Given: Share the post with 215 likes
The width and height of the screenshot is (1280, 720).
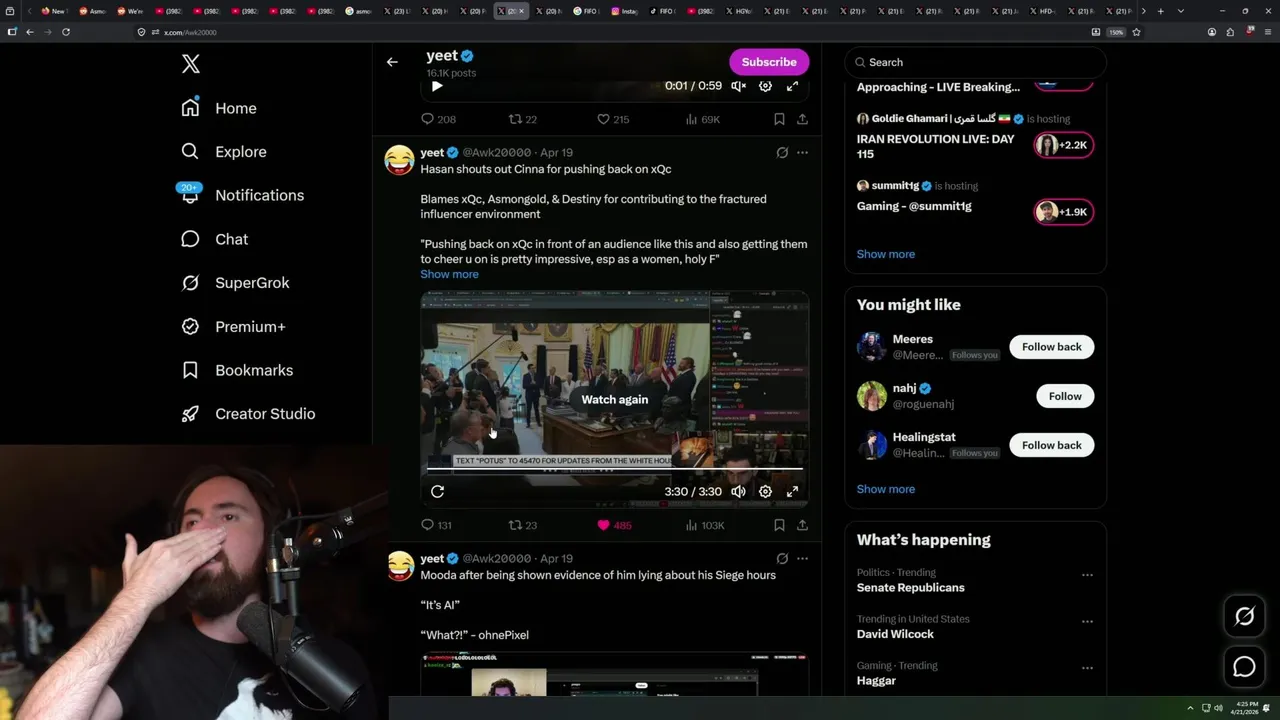Looking at the screenshot, I should [802, 119].
